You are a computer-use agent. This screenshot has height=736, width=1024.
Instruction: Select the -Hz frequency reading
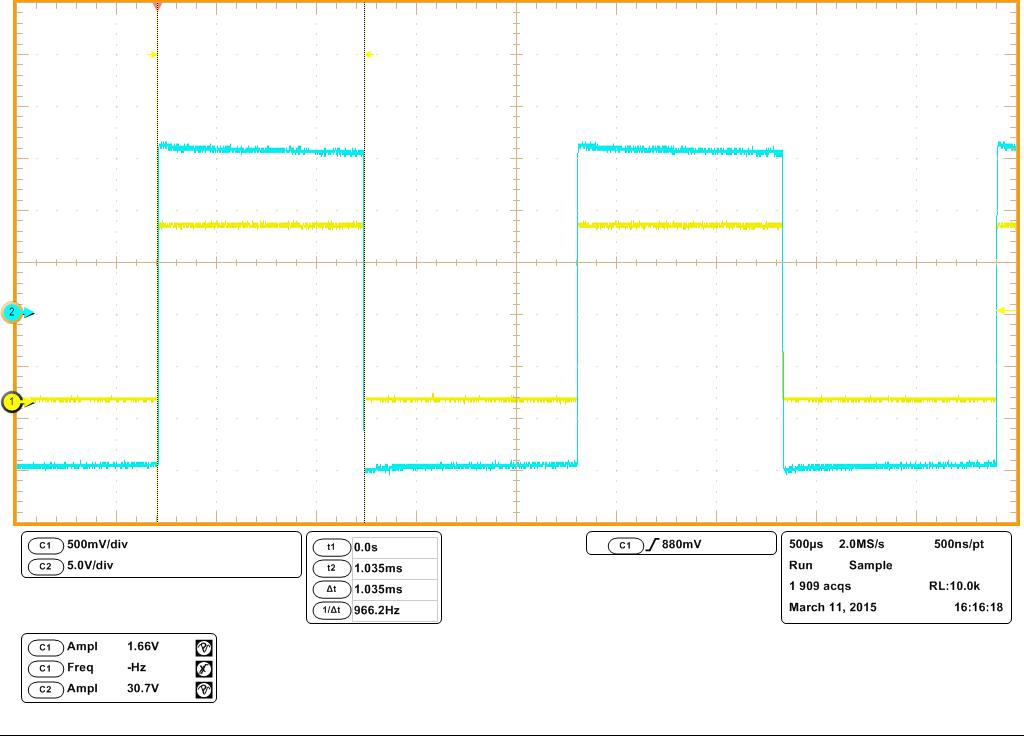pos(136,667)
